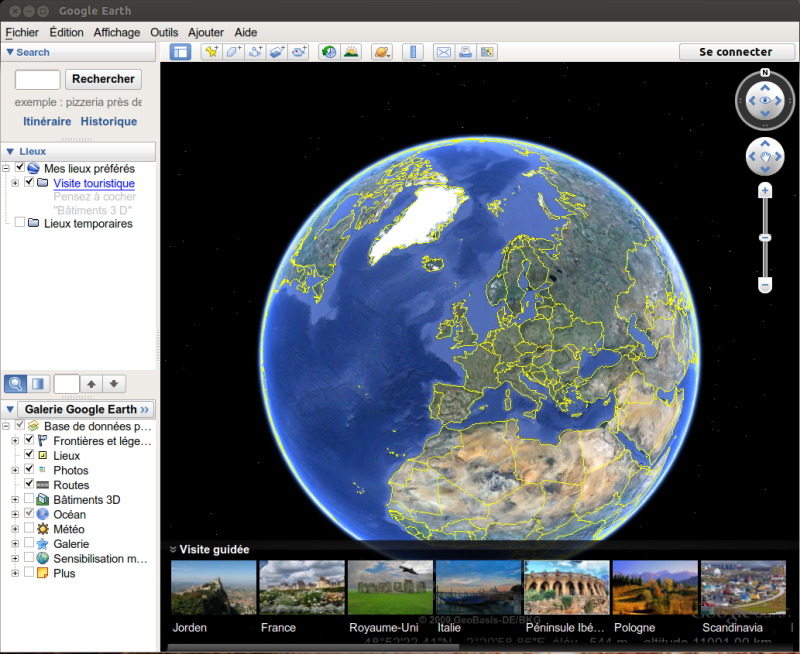The width and height of the screenshot is (800, 654).
Task: Click the Rechercher button
Action: click(x=104, y=79)
